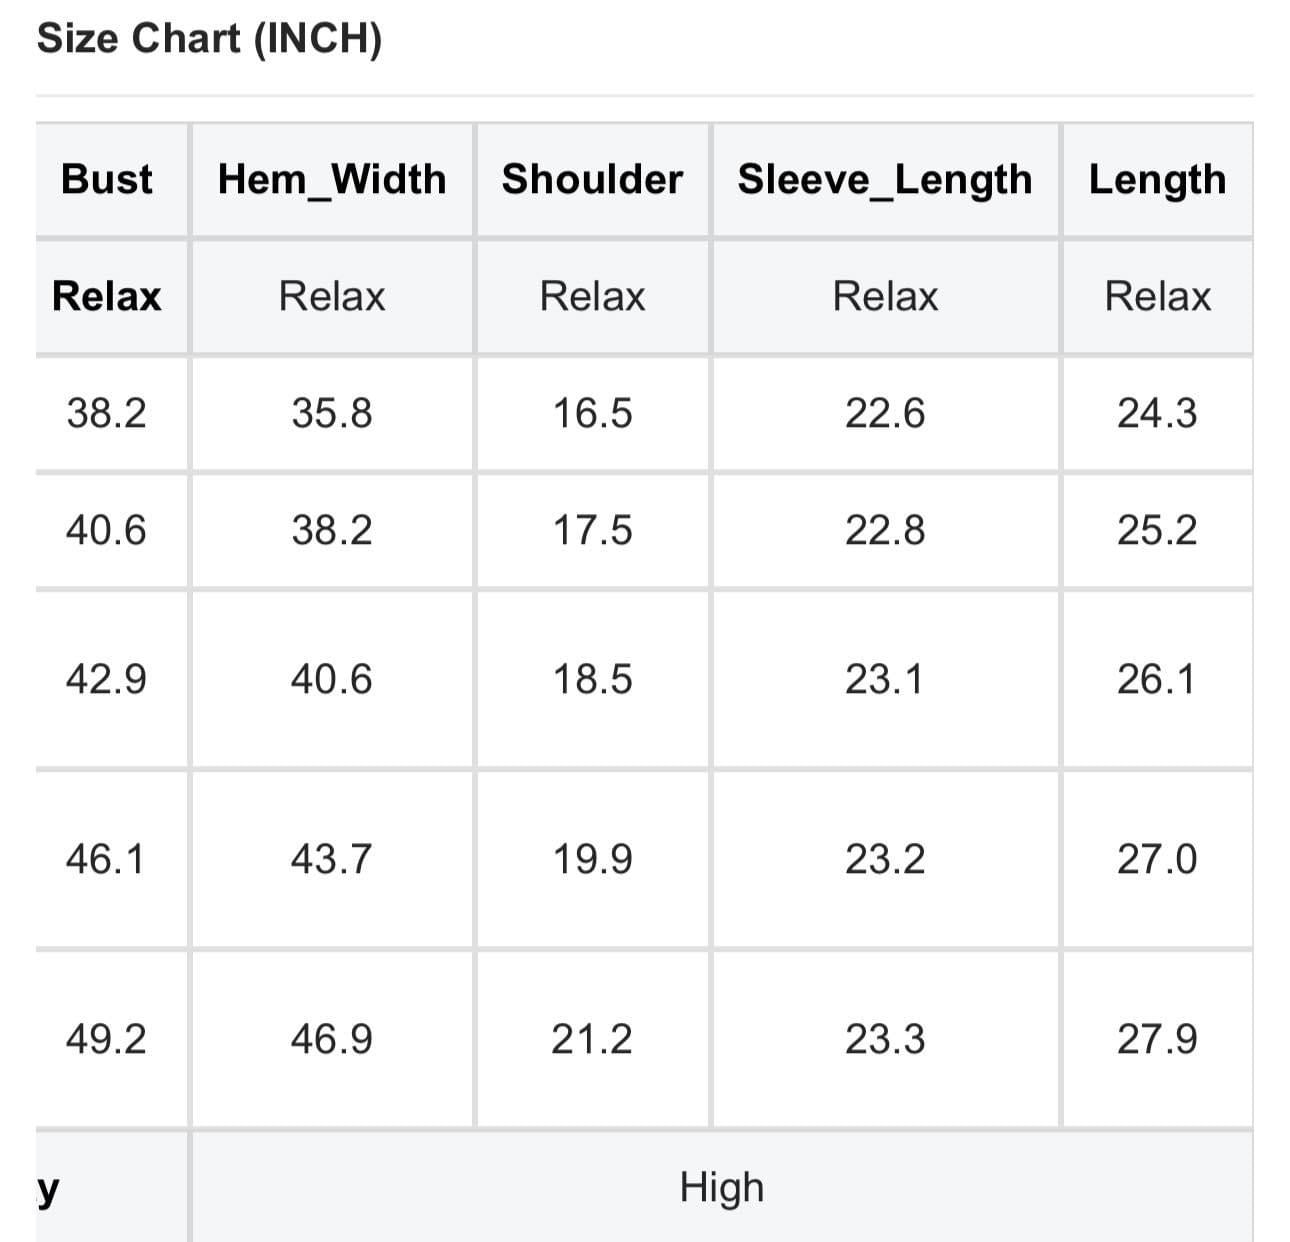Click the Hem_Width column header
This screenshot has height=1242, width=1290.
click(x=332, y=179)
